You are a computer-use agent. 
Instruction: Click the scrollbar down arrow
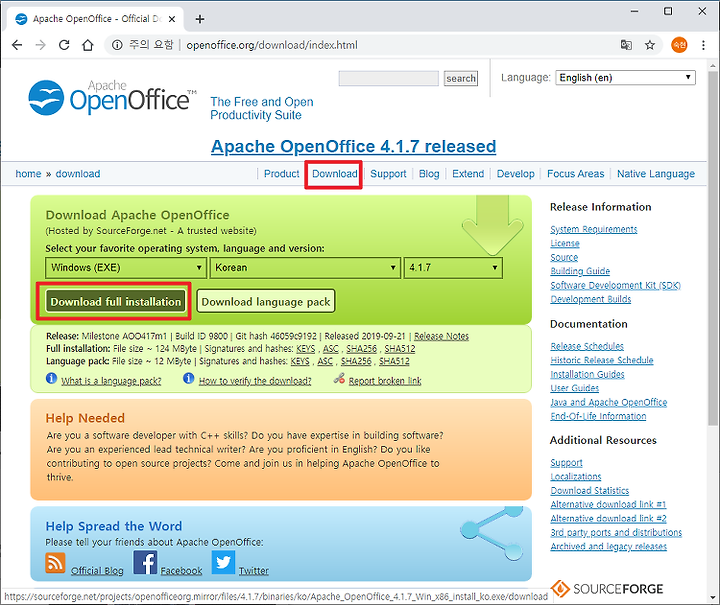pos(713,598)
